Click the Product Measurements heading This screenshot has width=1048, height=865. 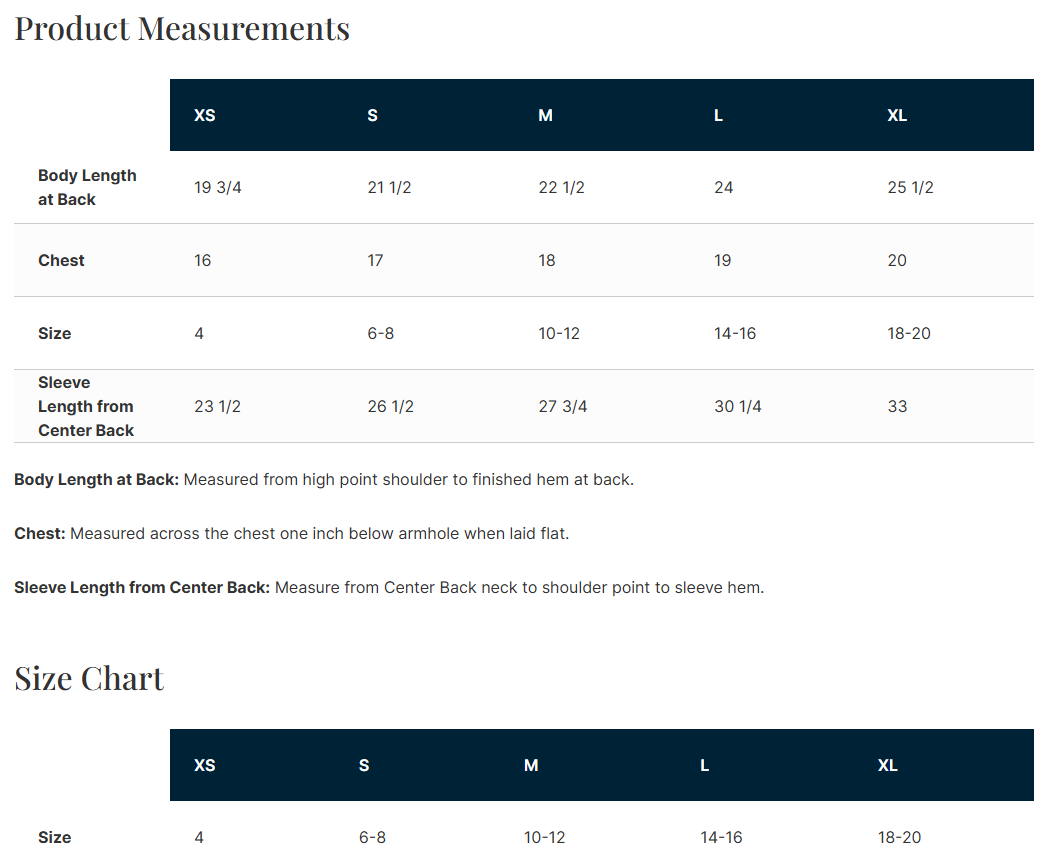(x=182, y=29)
